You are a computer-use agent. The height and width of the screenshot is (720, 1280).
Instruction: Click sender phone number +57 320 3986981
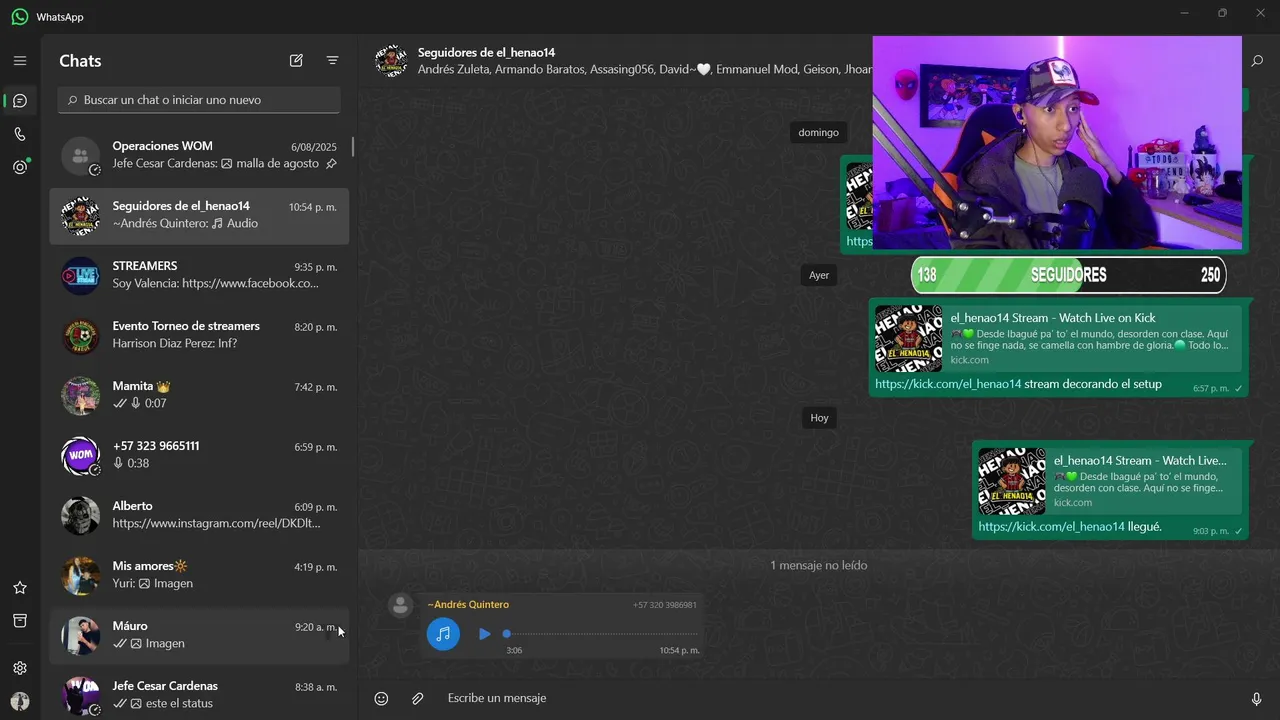tap(665, 605)
